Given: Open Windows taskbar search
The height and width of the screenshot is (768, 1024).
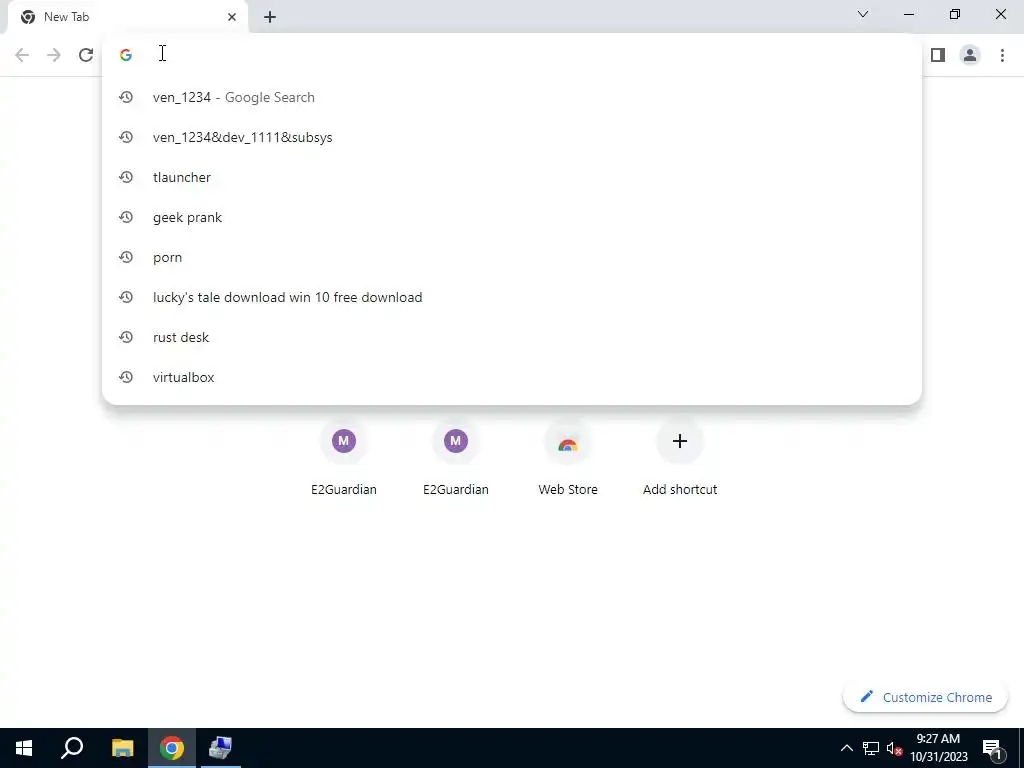Looking at the screenshot, I should pyautogui.click(x=72, y=748).
